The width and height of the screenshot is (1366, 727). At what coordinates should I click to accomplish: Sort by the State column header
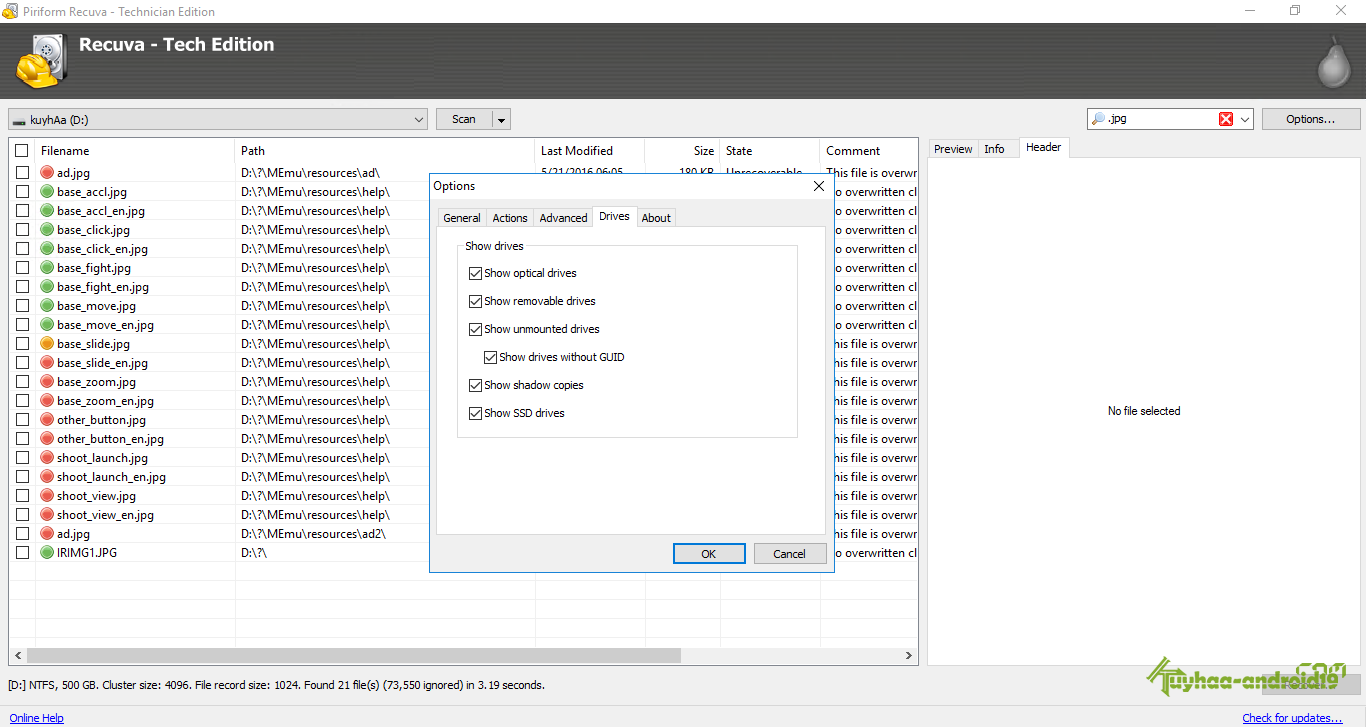770,151
